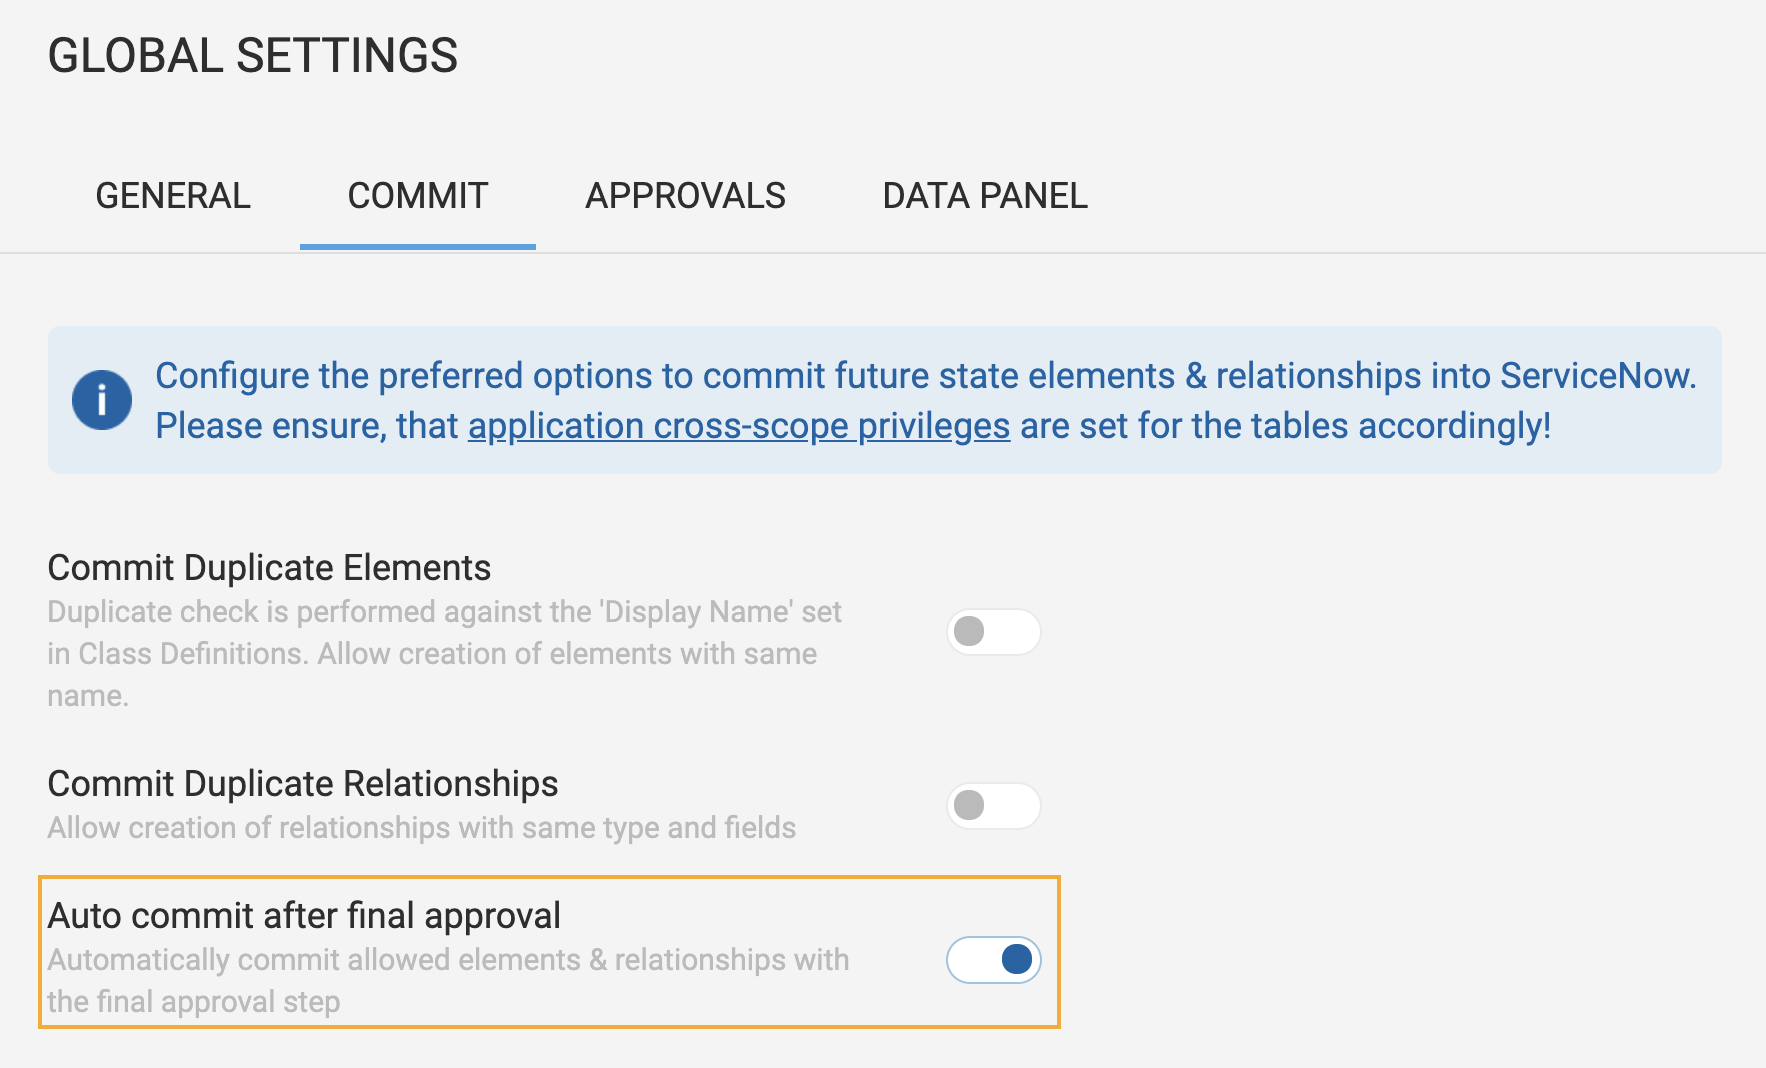Click the 'Please ensure, that' banner text
This screenshot has width=1766, height=1068.
(306, 426)
